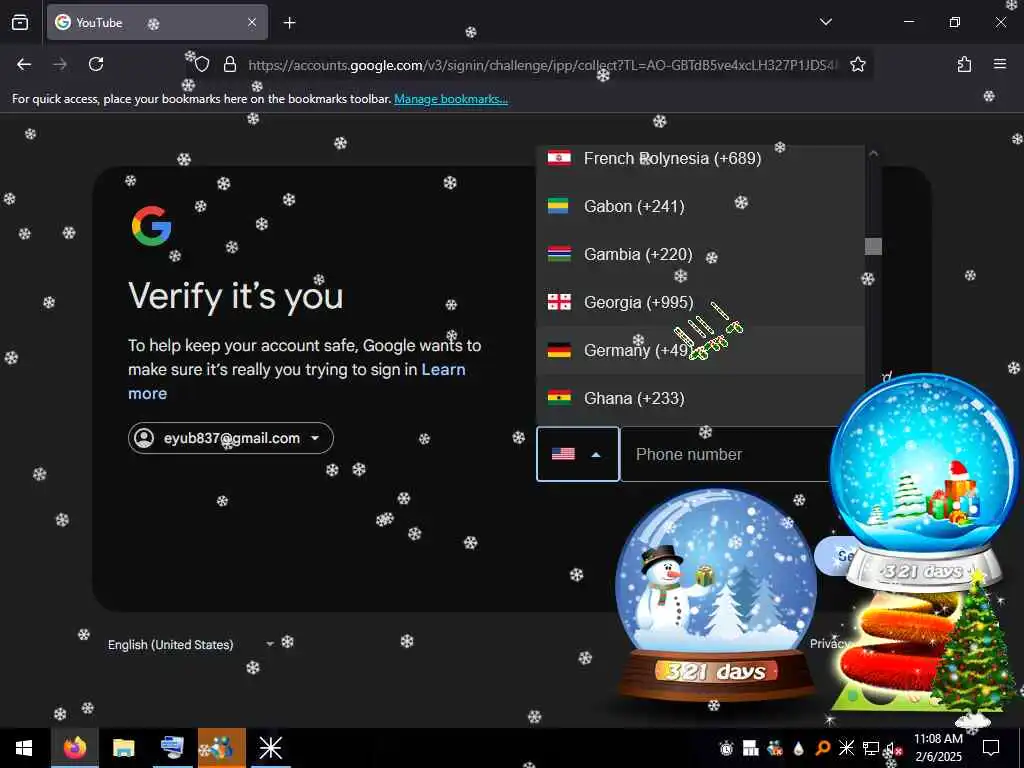Click the clock tray icon
The width and height of the screenshot is (1024, 768).
tap(726, 748)
